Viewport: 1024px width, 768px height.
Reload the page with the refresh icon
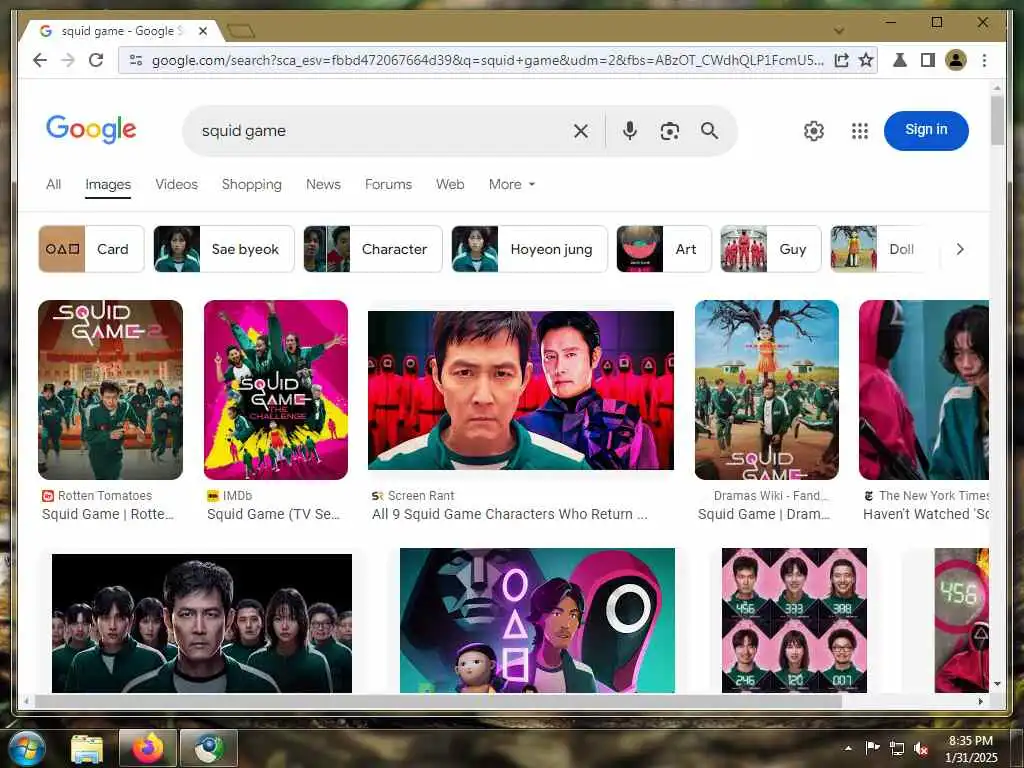pos(96,60)
